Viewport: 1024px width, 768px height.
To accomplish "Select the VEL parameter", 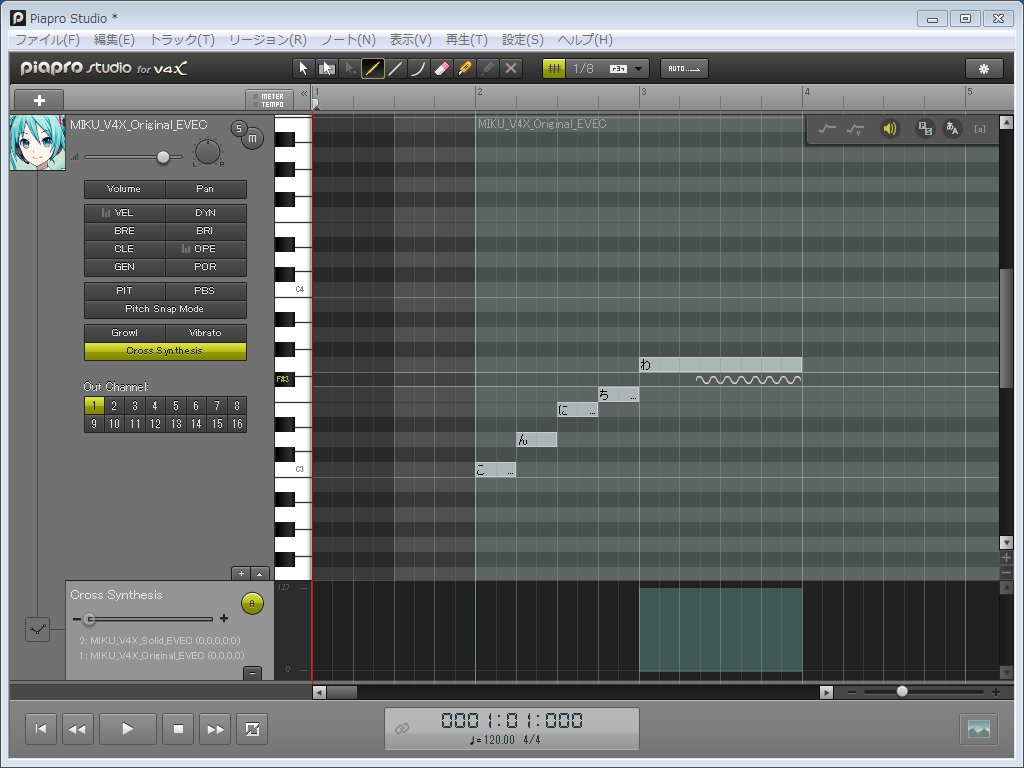I will coord(124,213).
